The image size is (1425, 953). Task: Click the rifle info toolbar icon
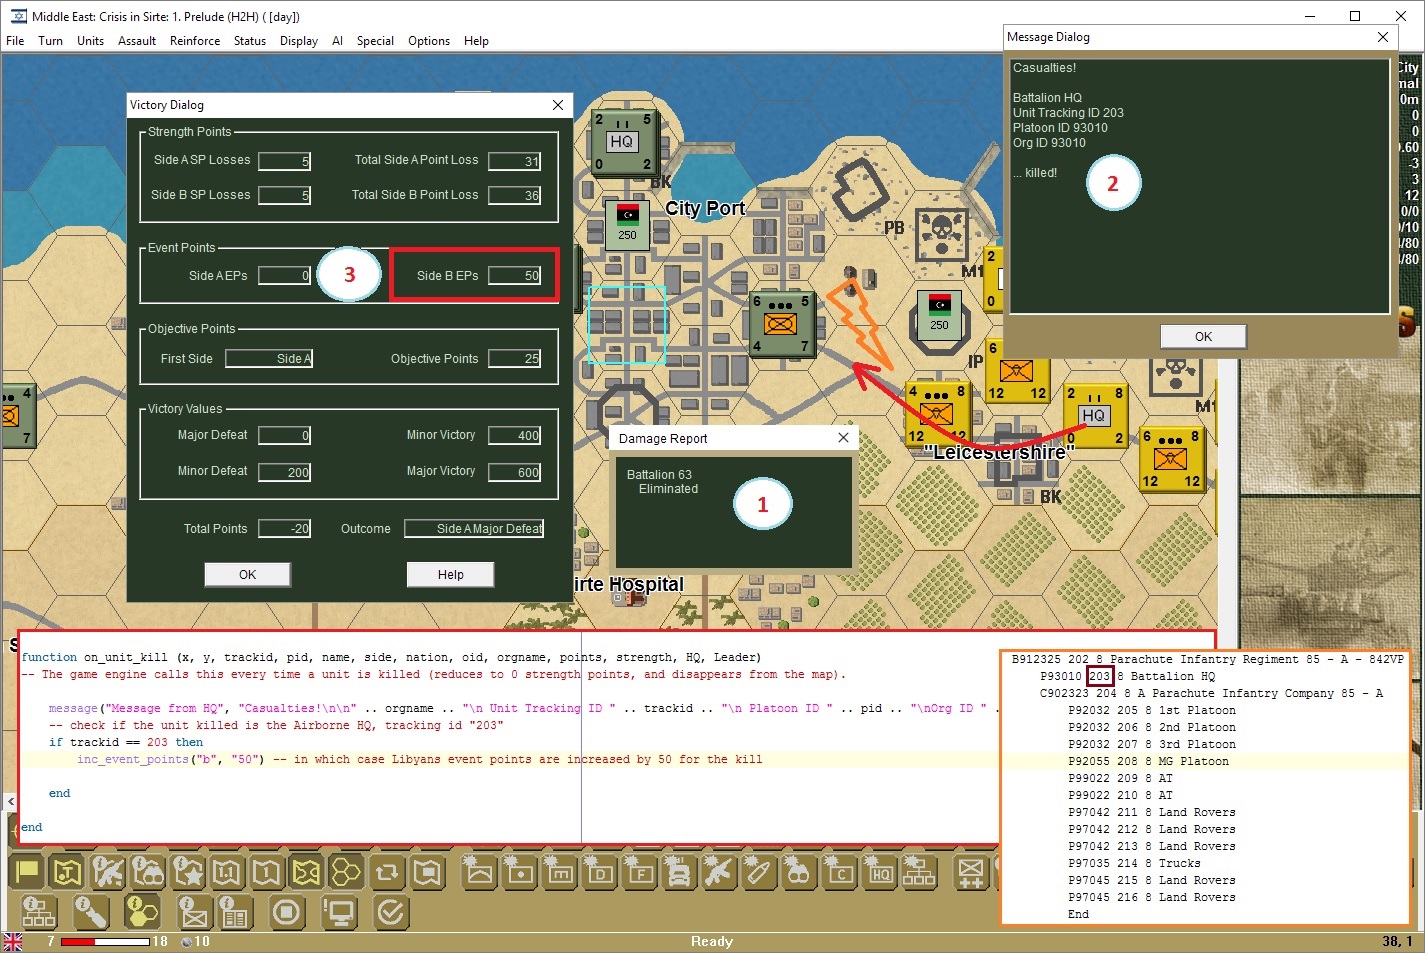tap(107, 871)
